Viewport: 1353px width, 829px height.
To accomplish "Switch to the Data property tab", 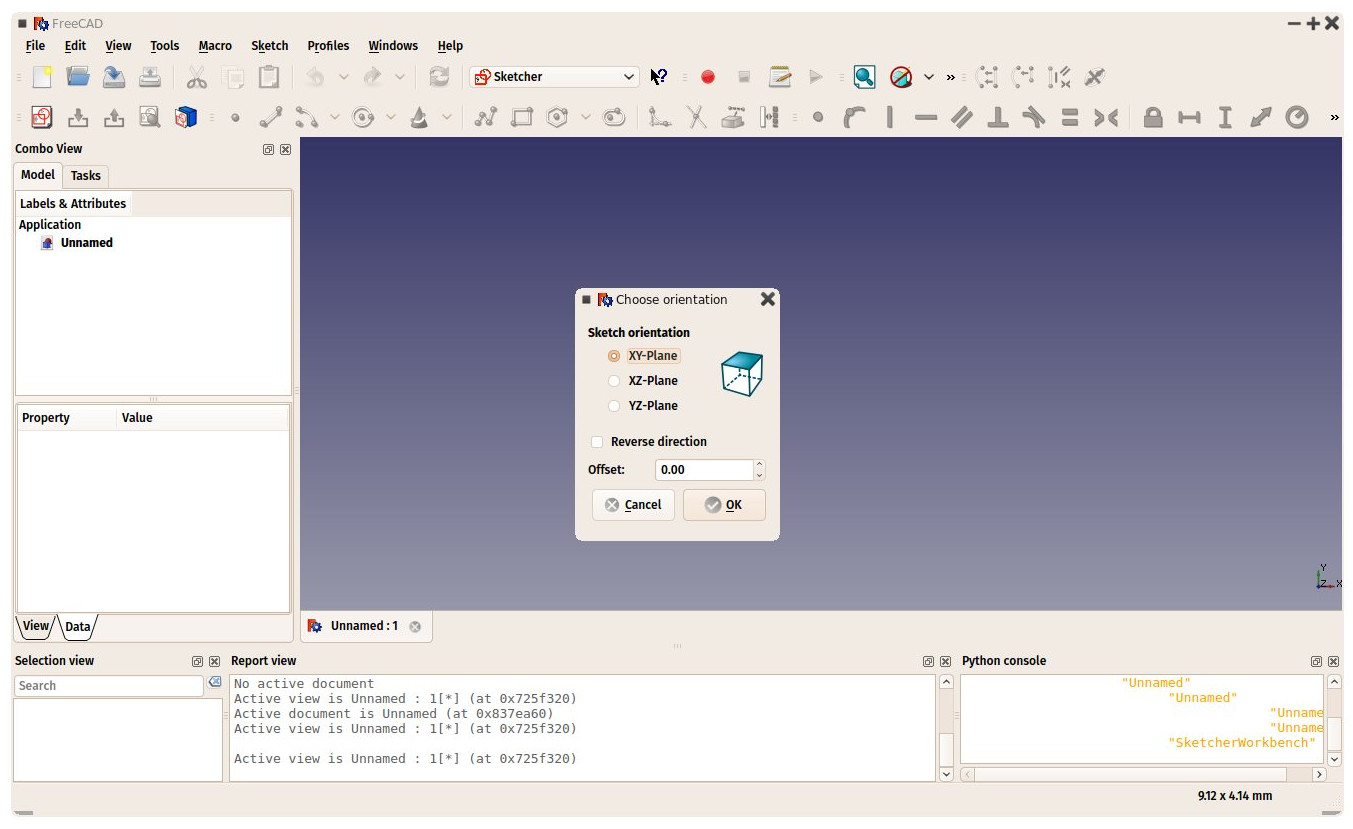I will pyautogui.click(x=78, y=627).
